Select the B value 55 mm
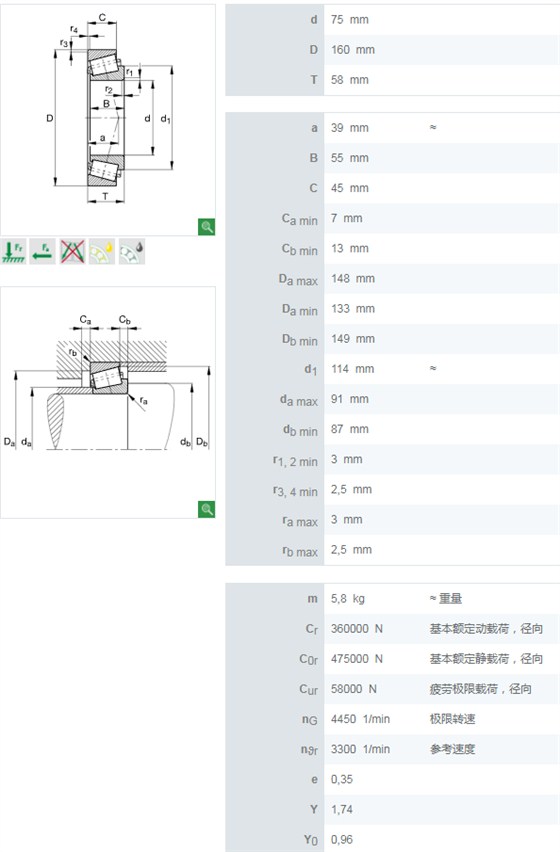The width and height of the screenshot is (560, 852). [350, 158]
